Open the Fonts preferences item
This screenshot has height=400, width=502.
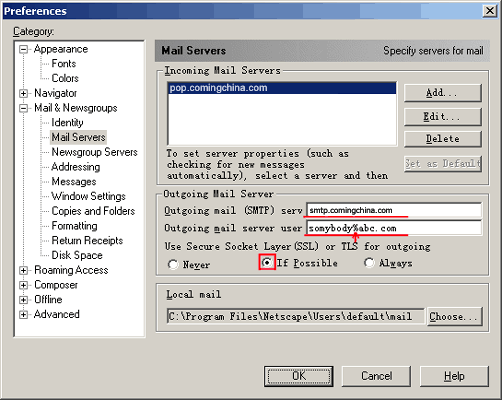click(x=64, y=63)
